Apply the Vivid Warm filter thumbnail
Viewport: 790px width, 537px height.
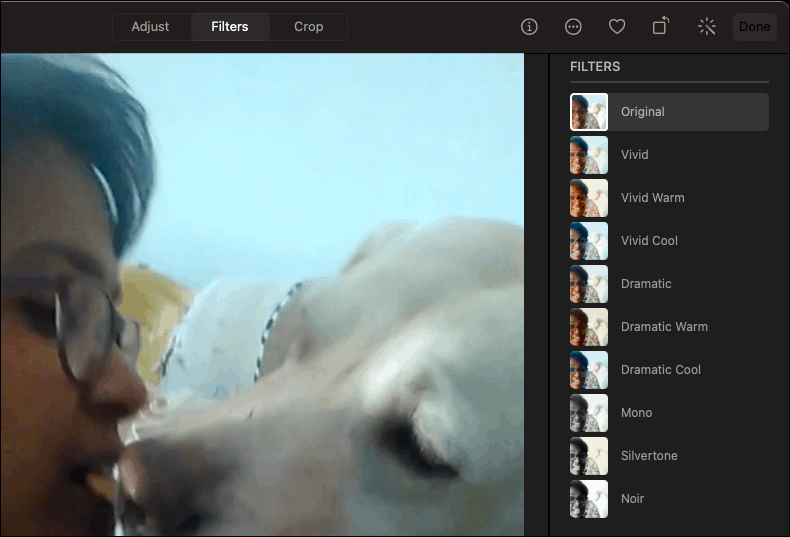588,198
